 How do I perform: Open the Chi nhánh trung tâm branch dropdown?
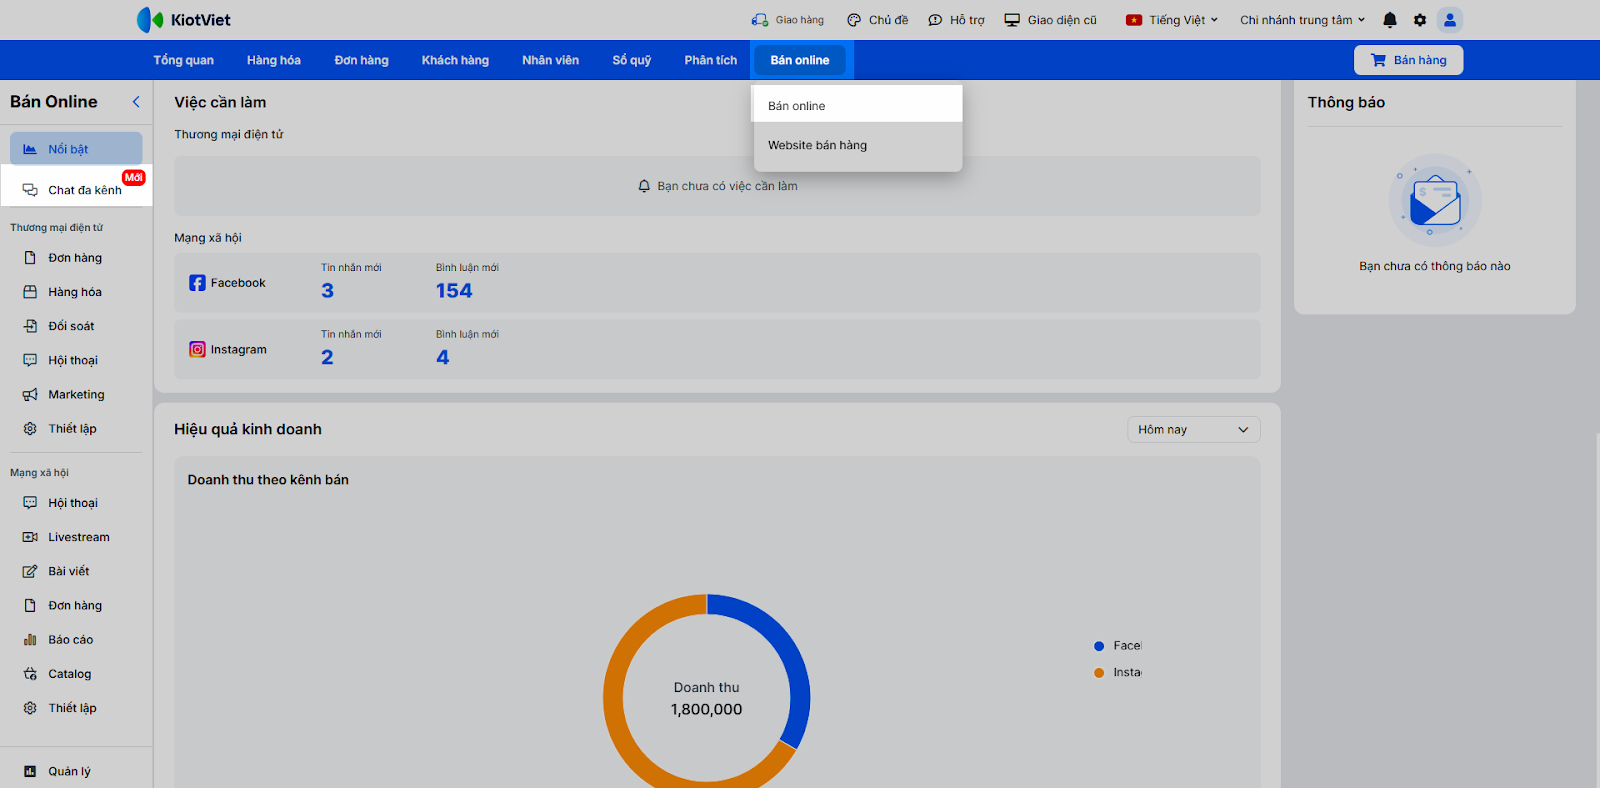tap(1302, 20)
